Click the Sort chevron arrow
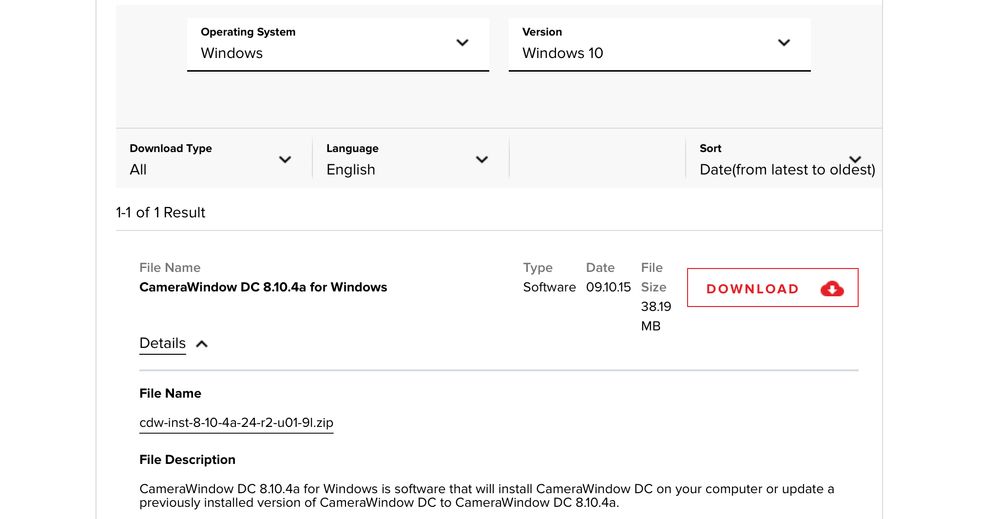This screenshot has width=998, height=519. pyautogui.click(x=855, y=159)
